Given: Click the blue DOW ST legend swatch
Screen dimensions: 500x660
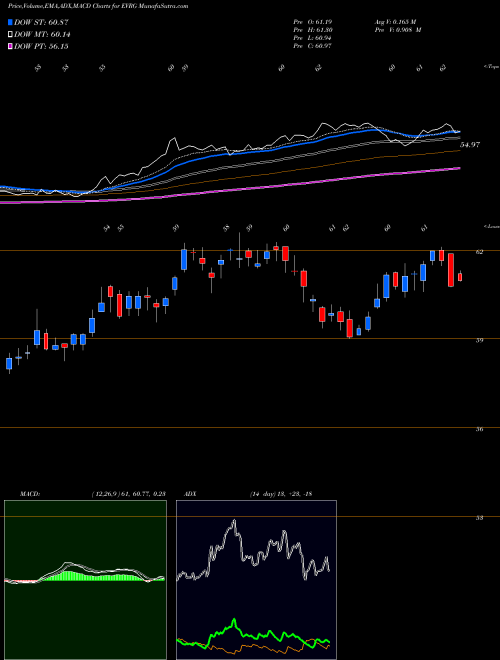Looking at the screenshot, I should (10, 22).
